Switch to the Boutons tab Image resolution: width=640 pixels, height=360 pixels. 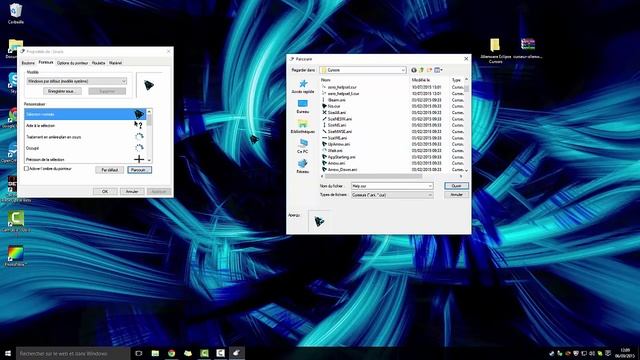tap(28, 63)
